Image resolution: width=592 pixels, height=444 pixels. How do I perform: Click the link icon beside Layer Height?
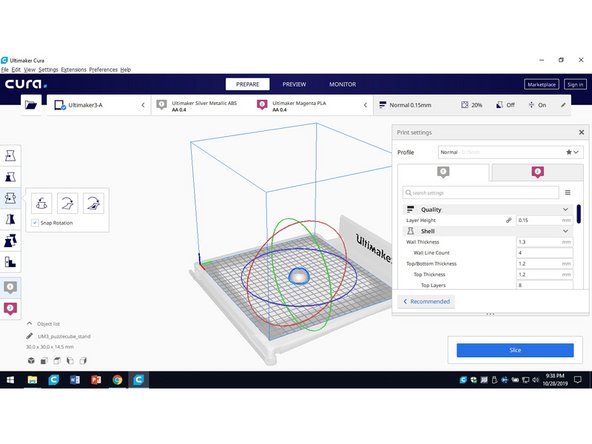click(x=509, y=220)
